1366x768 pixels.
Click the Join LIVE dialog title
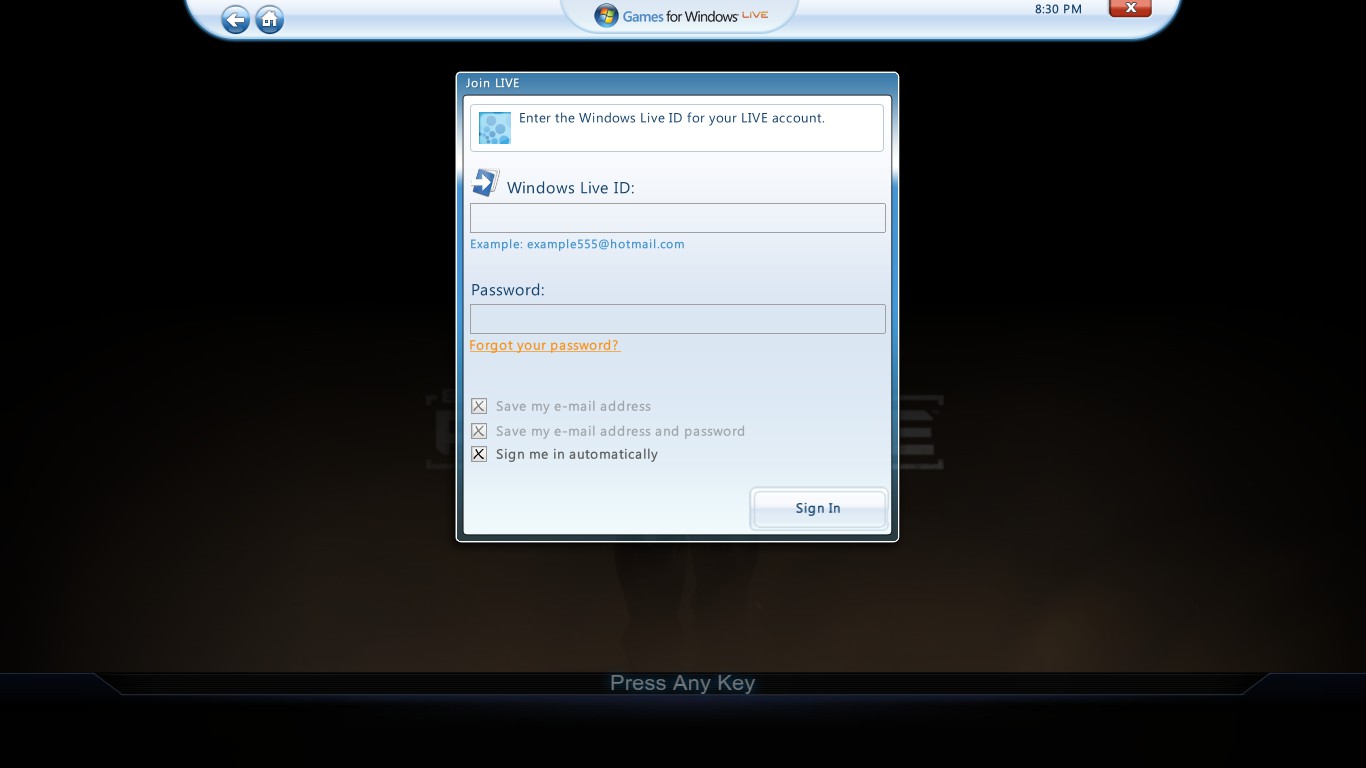tap(492, 83)
